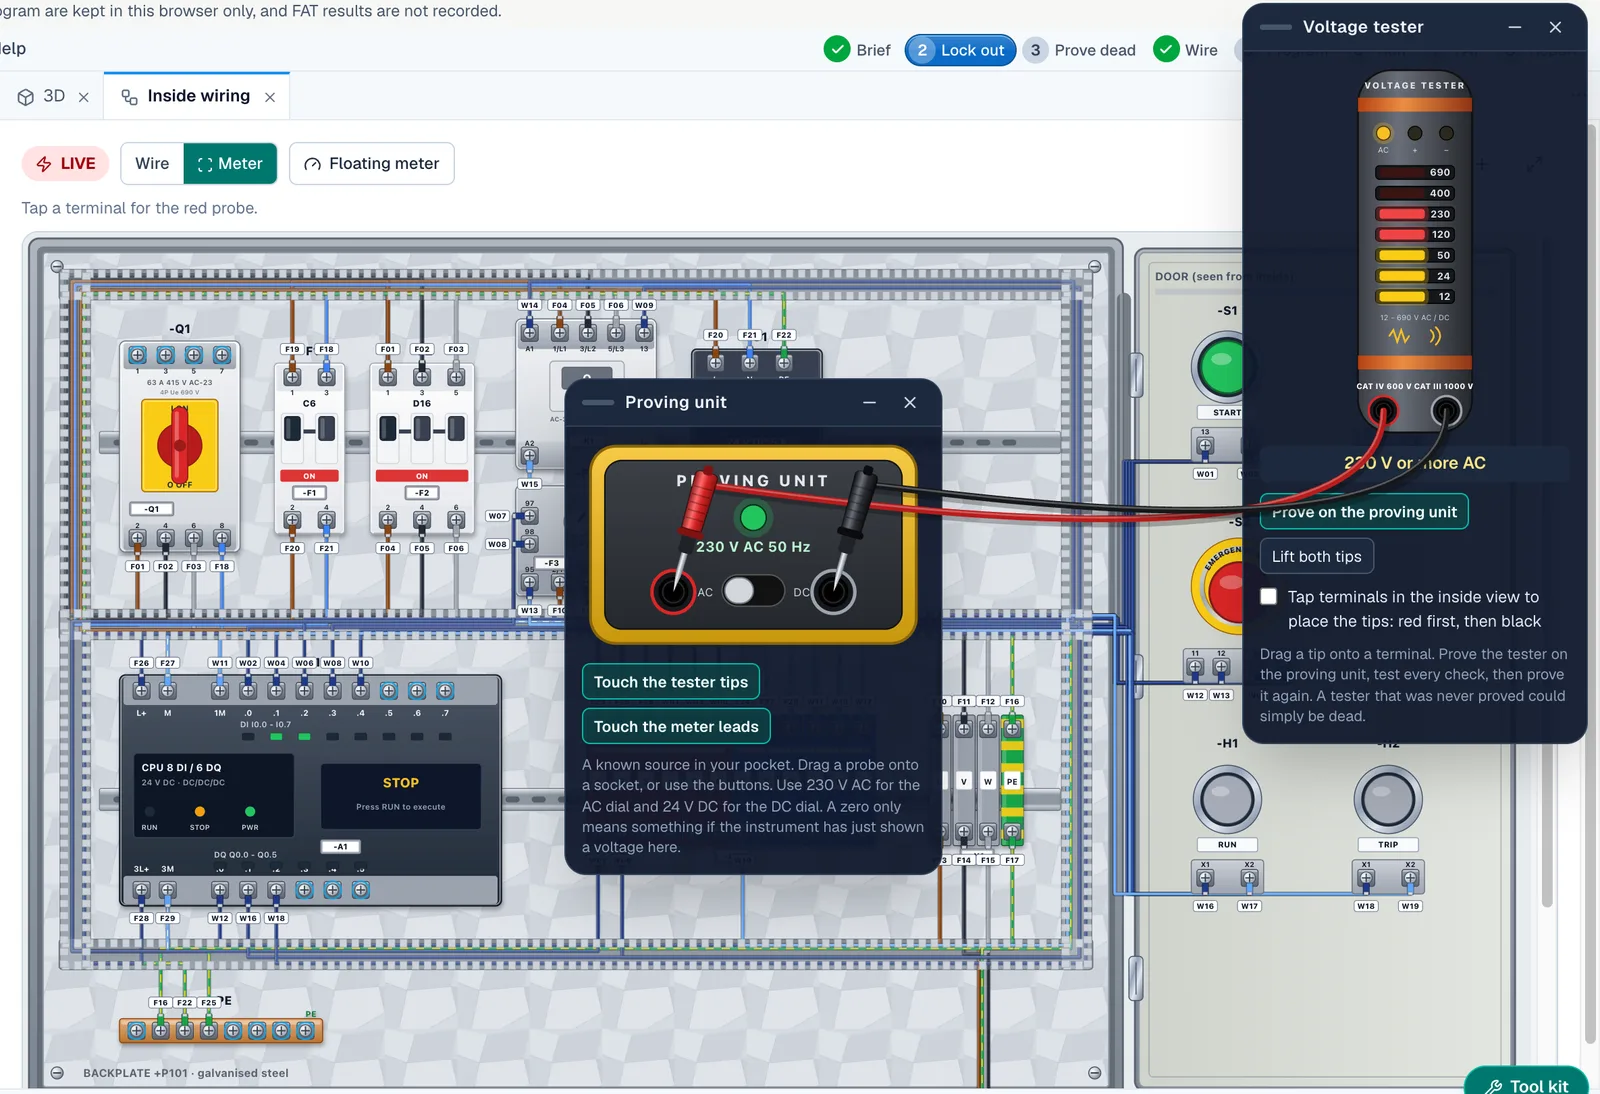Click the proving unit AC red socket
This screenshot has height=1094, width=1600.
coord(673,592)
